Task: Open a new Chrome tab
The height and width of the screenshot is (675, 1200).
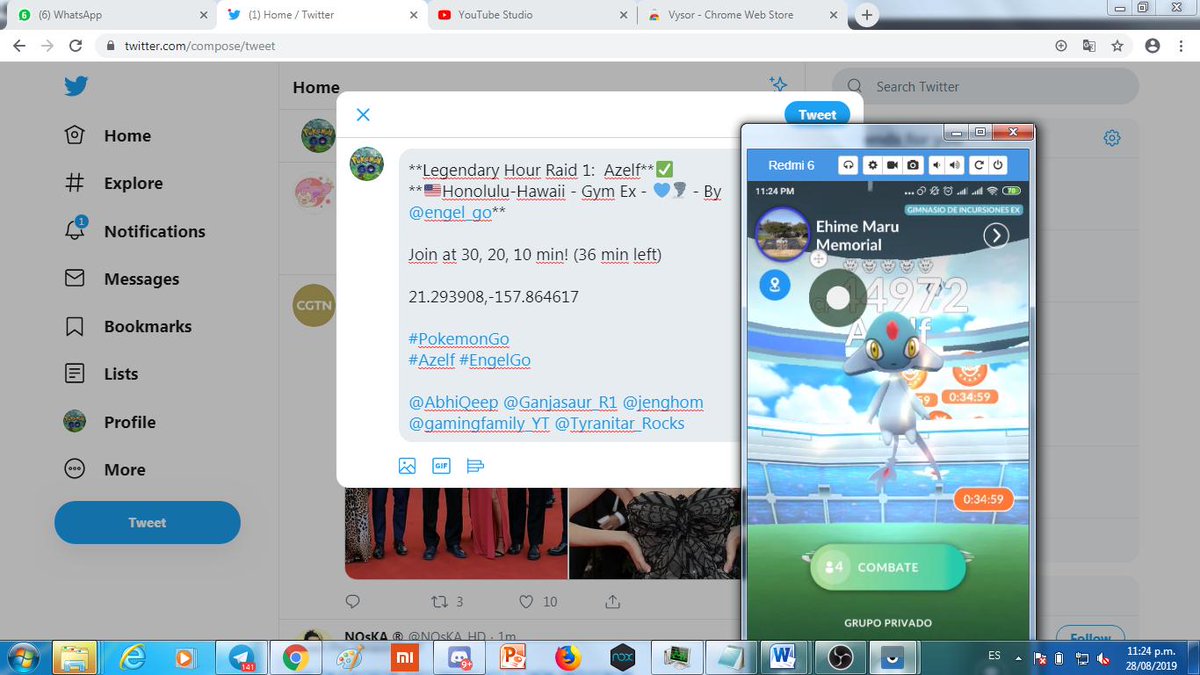Action: pyautogui.click(x=866, y=15)
